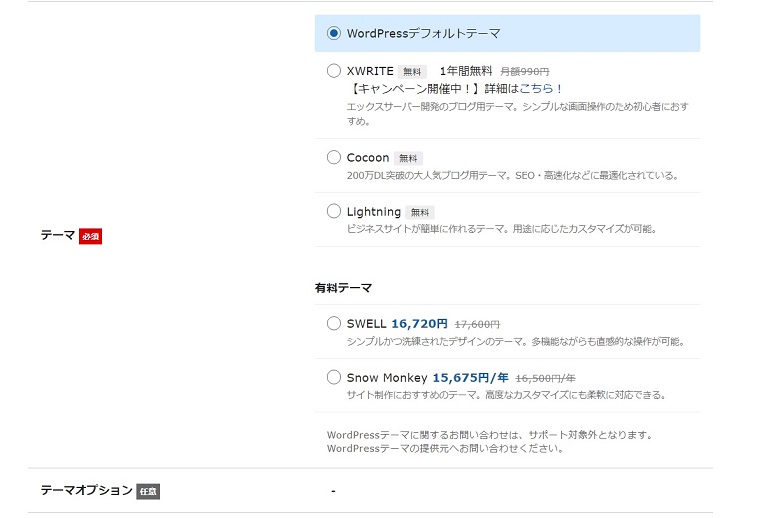Click the 【キャンペーン開催中！】 text
Image resolution: width=780 pixels, height=518 pixels.
pyautogui.click(x=415, y=89)
